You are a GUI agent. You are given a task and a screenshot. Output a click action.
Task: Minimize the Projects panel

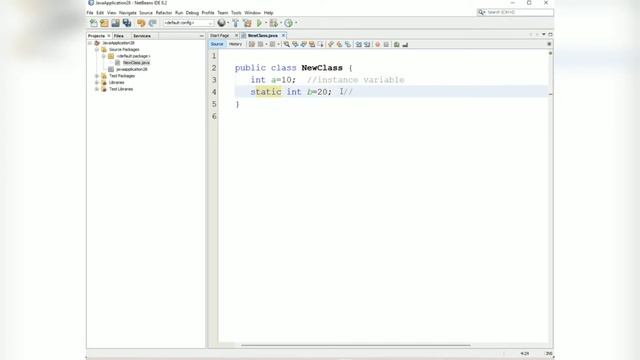202,36
